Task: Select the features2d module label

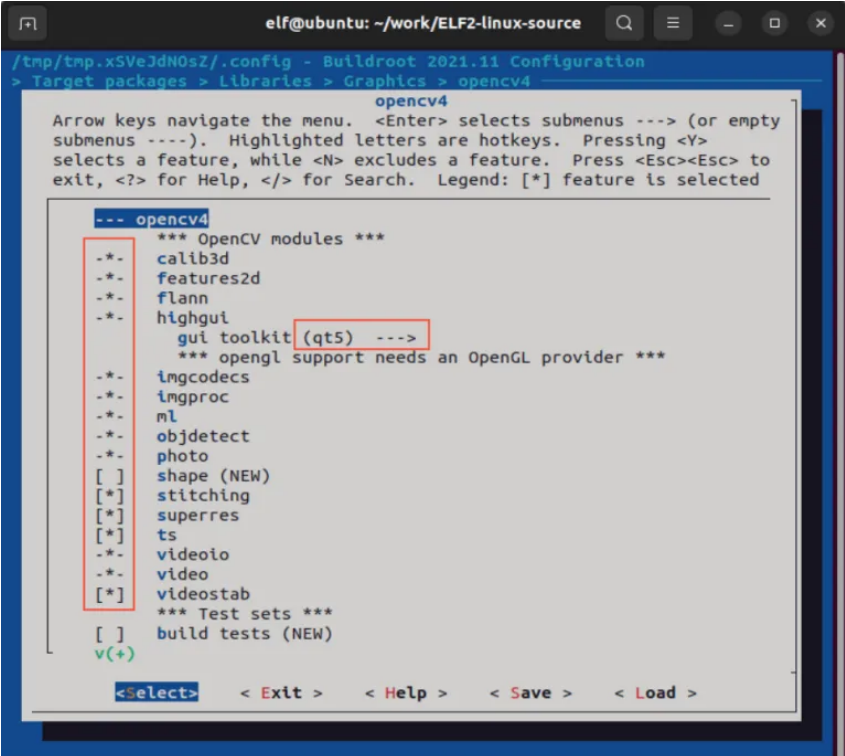Action: pos(208,279)
